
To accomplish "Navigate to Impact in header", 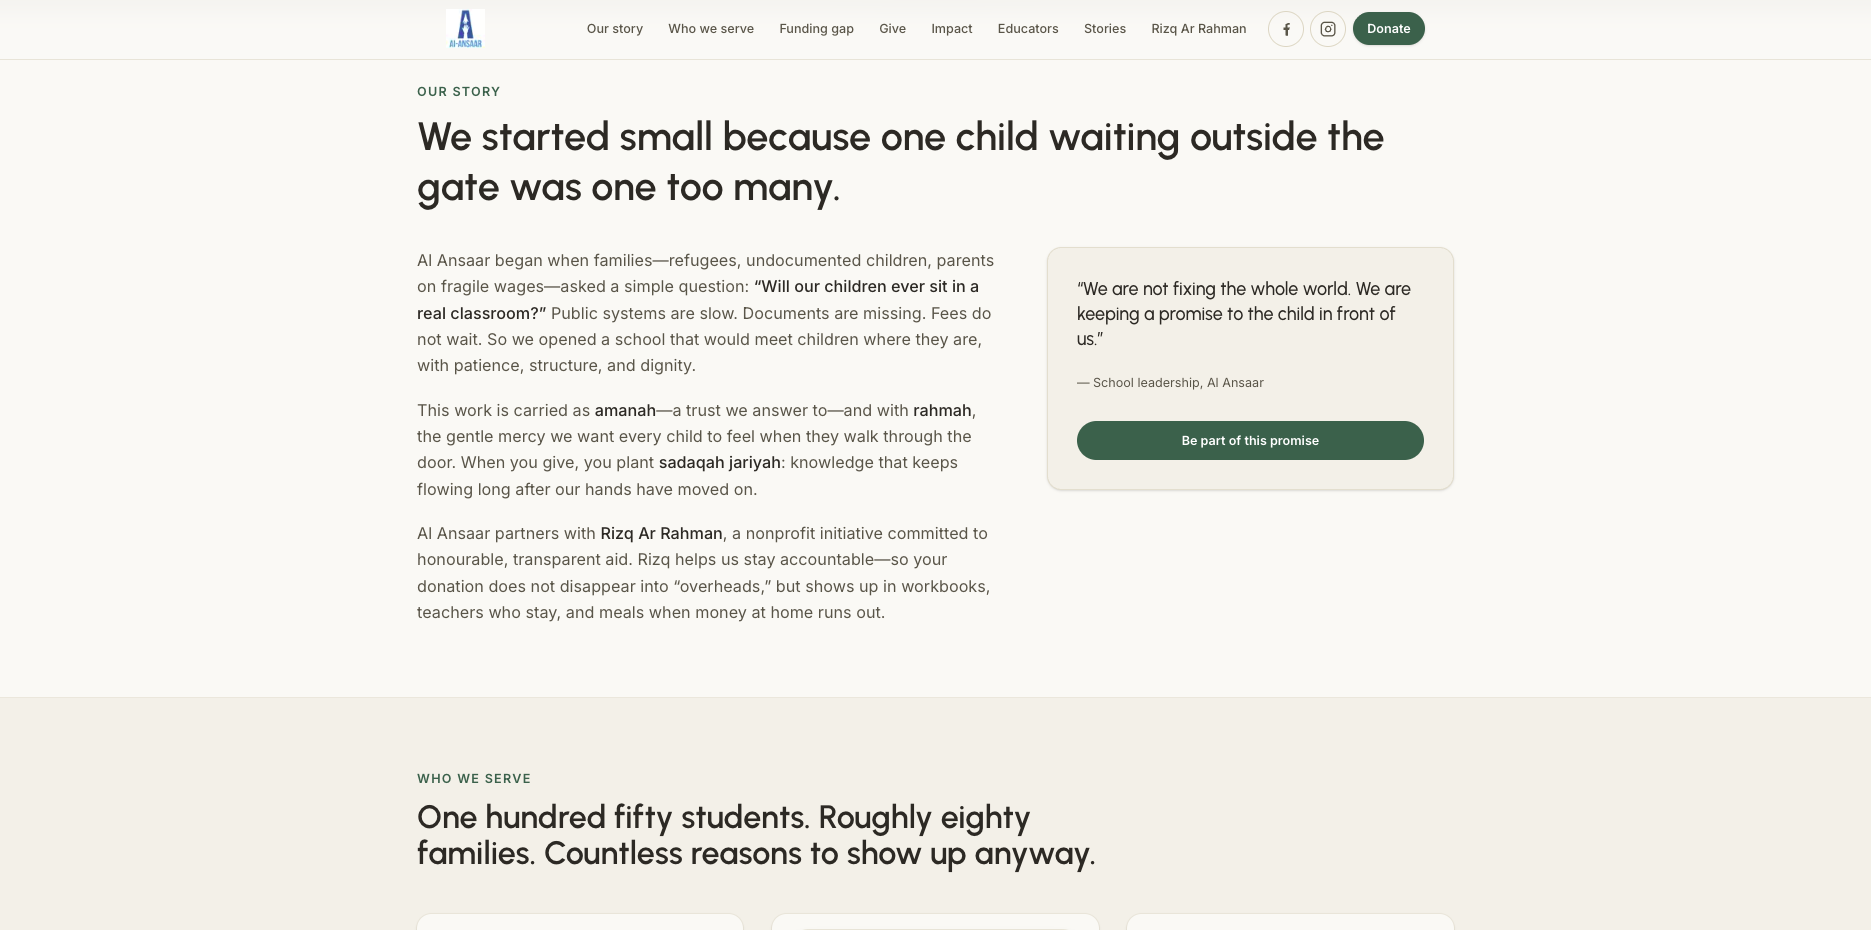I will click(951, 29).
